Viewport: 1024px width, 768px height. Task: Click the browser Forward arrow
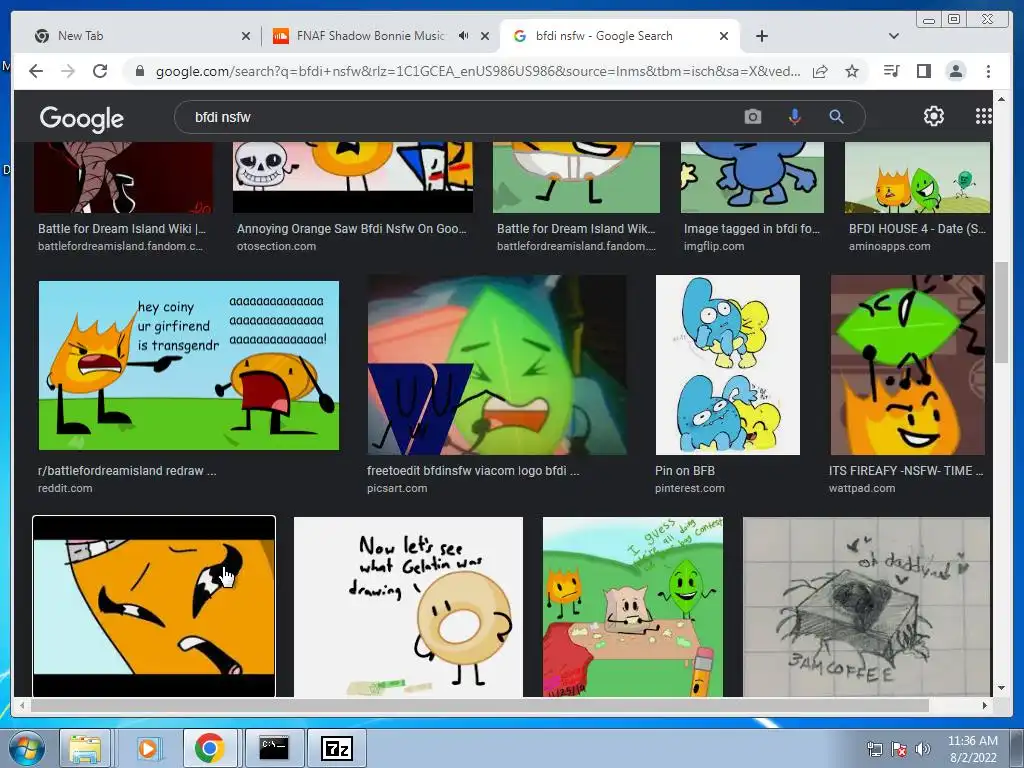click(68, 71)
